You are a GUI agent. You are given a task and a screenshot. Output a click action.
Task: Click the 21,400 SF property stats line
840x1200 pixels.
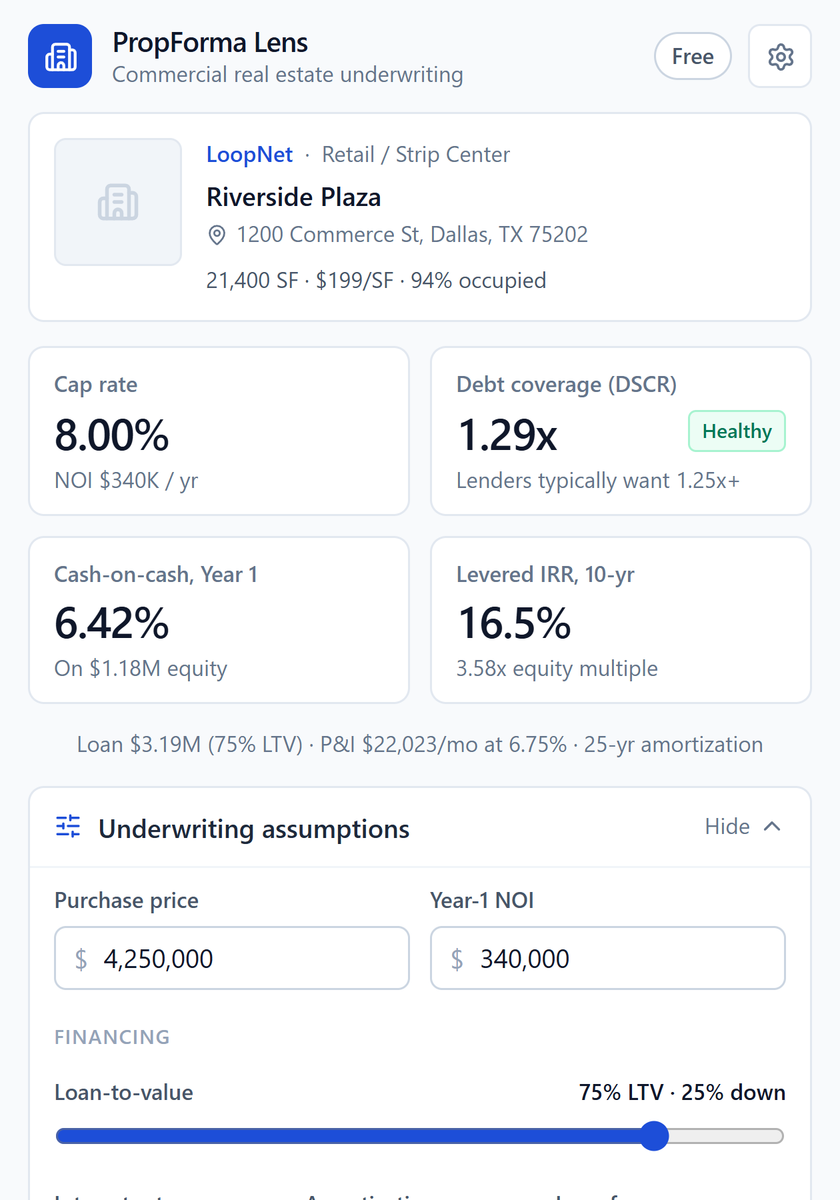(x=376, y=280)
